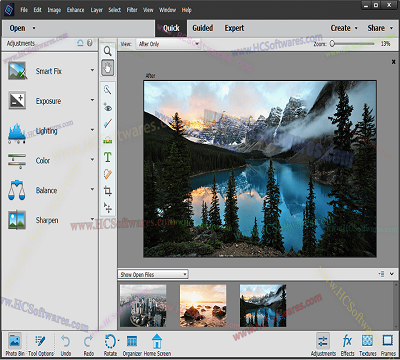
Task: Go to the Home Screen
Action: click(157, 344)
